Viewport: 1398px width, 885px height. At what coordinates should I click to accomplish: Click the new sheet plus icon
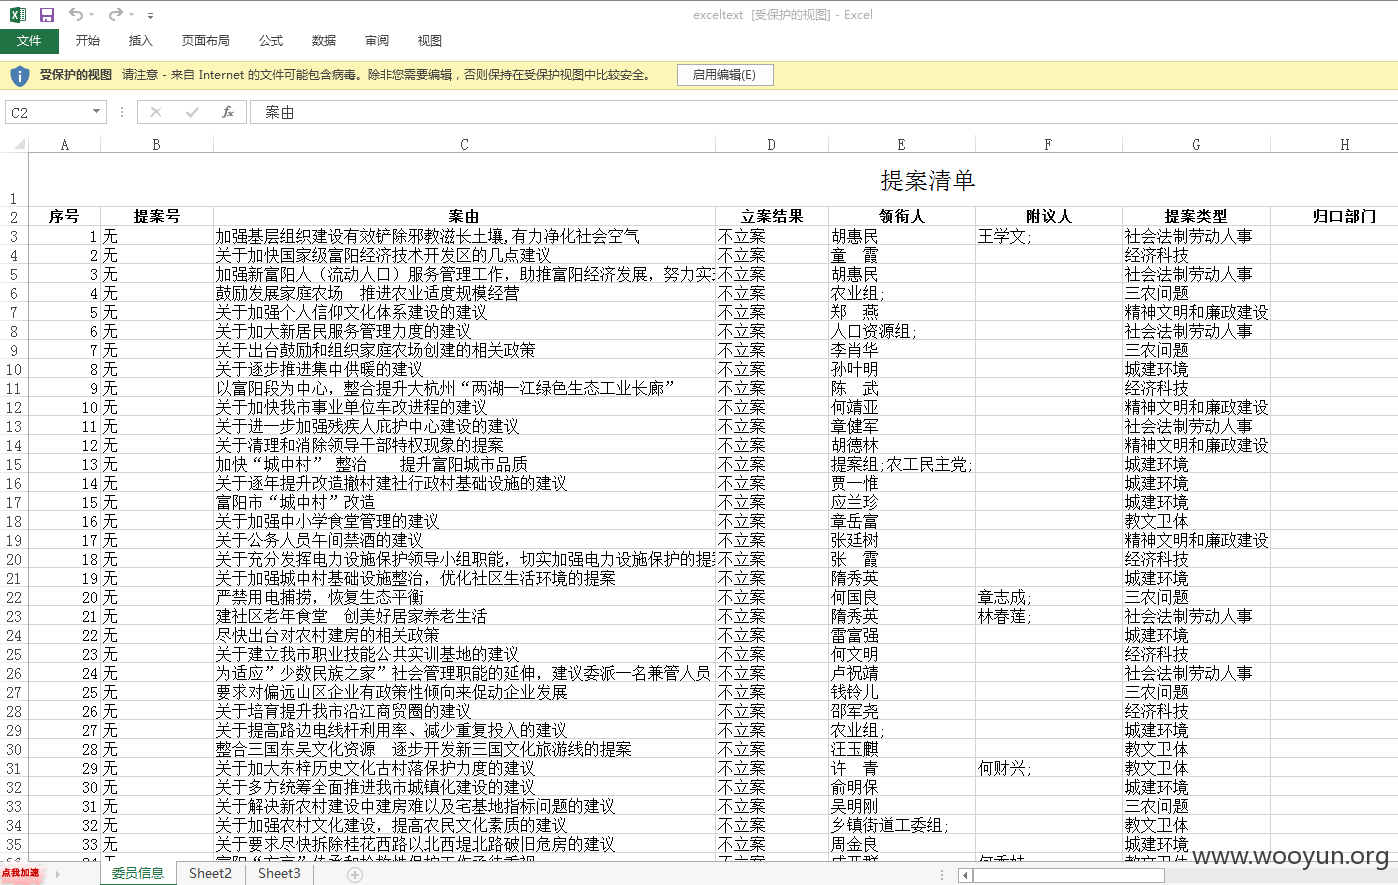tap(355, 874)
